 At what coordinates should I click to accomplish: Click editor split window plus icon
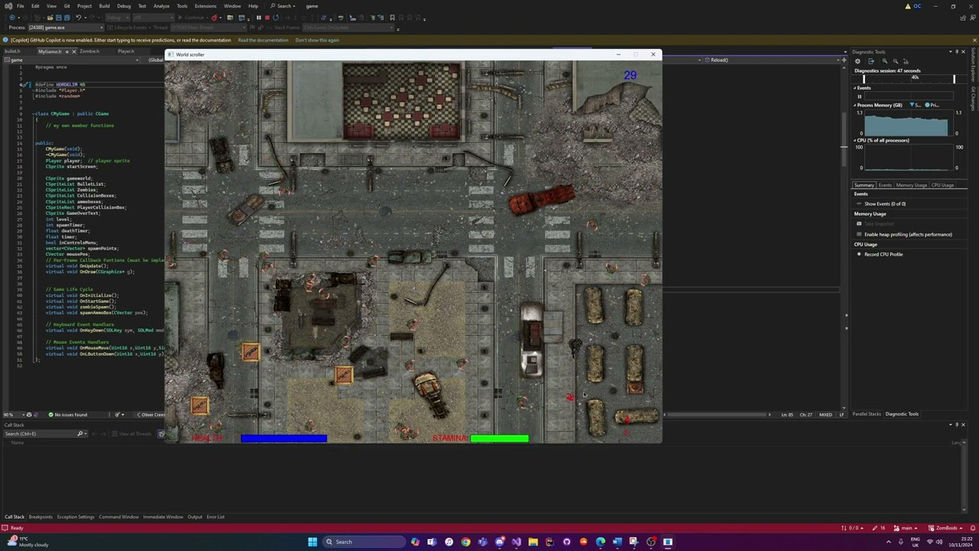click(x=844, y=60)
